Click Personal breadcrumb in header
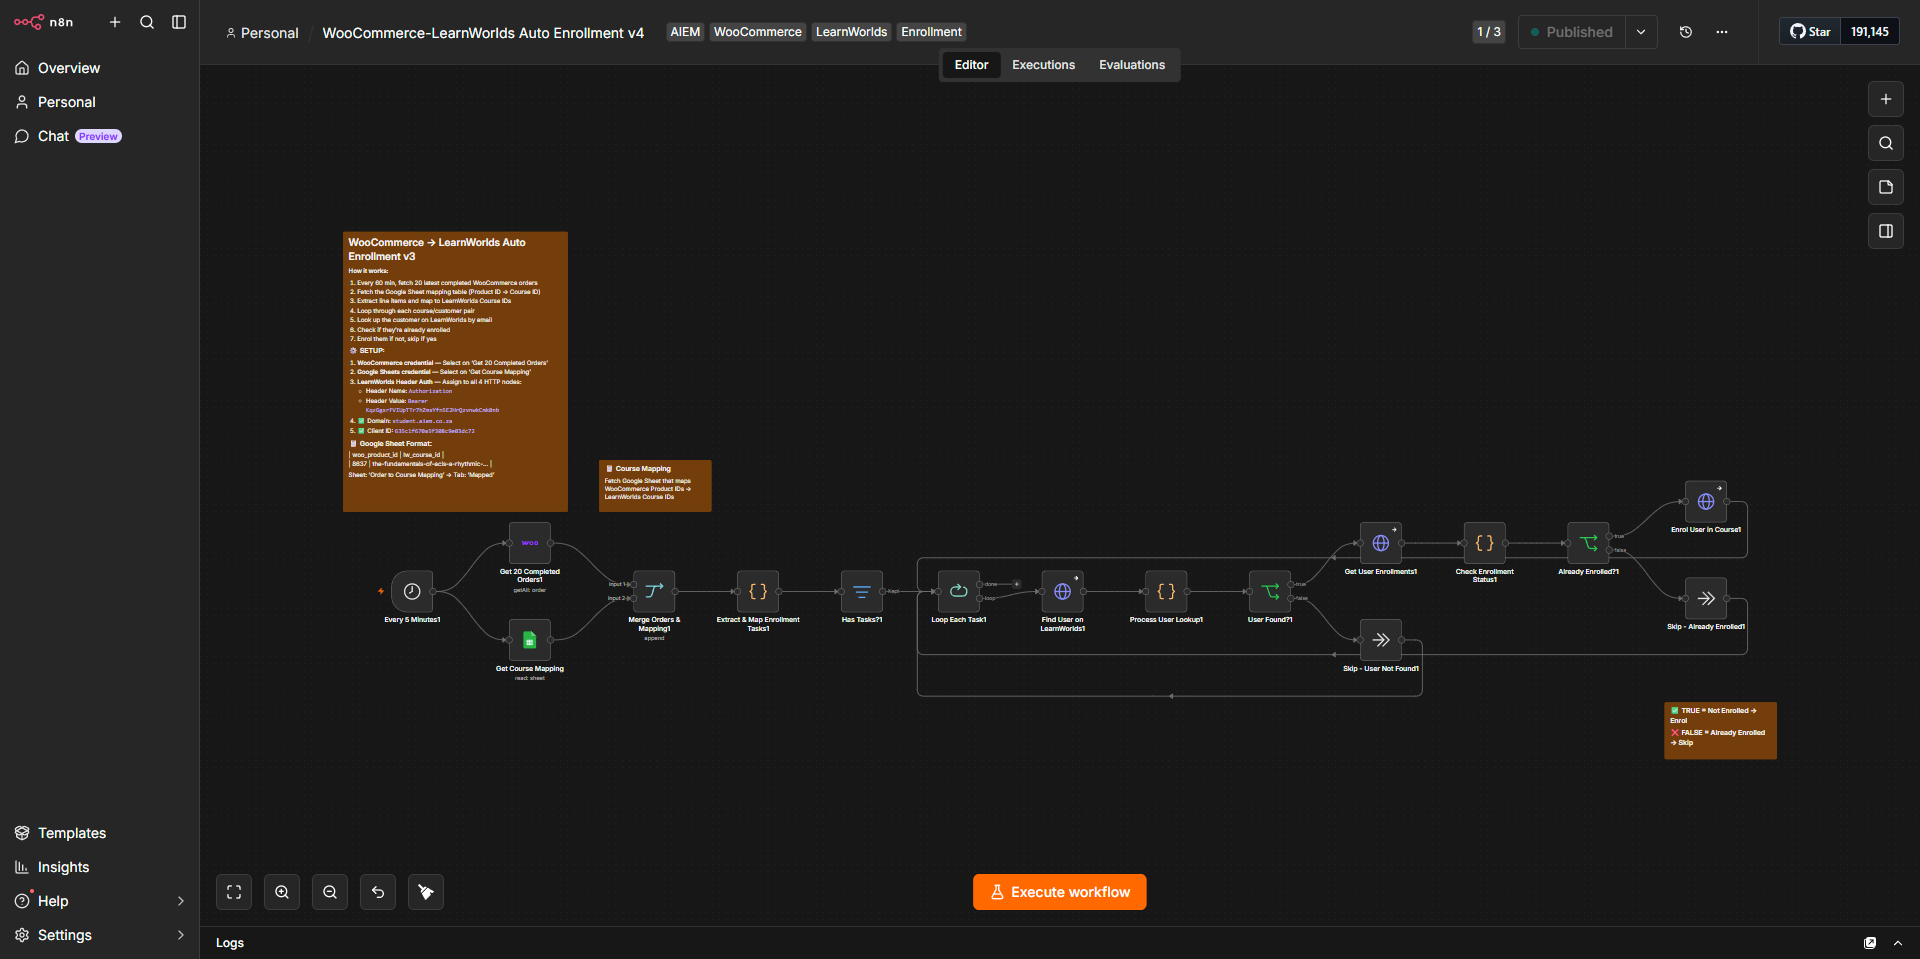 [x=262, y=33]
